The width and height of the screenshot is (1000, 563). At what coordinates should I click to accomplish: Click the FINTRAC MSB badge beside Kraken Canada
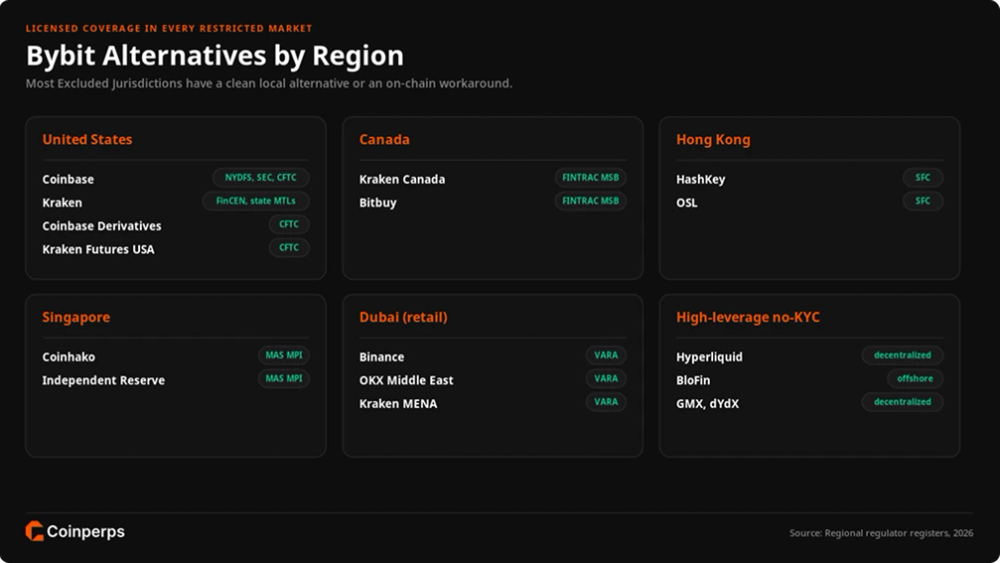(x=591, y=178)
